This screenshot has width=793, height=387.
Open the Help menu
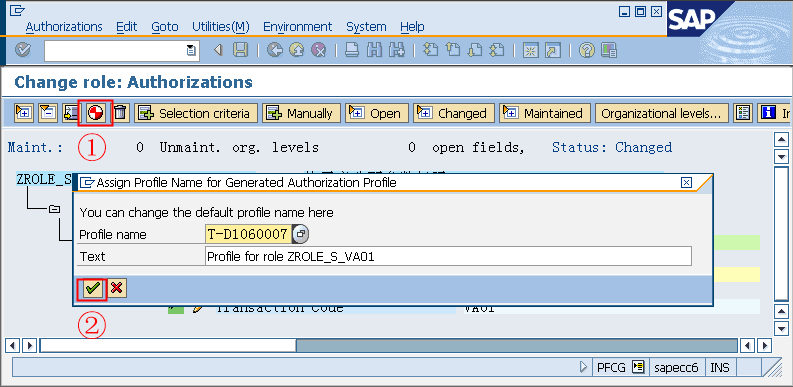point(412,27)
